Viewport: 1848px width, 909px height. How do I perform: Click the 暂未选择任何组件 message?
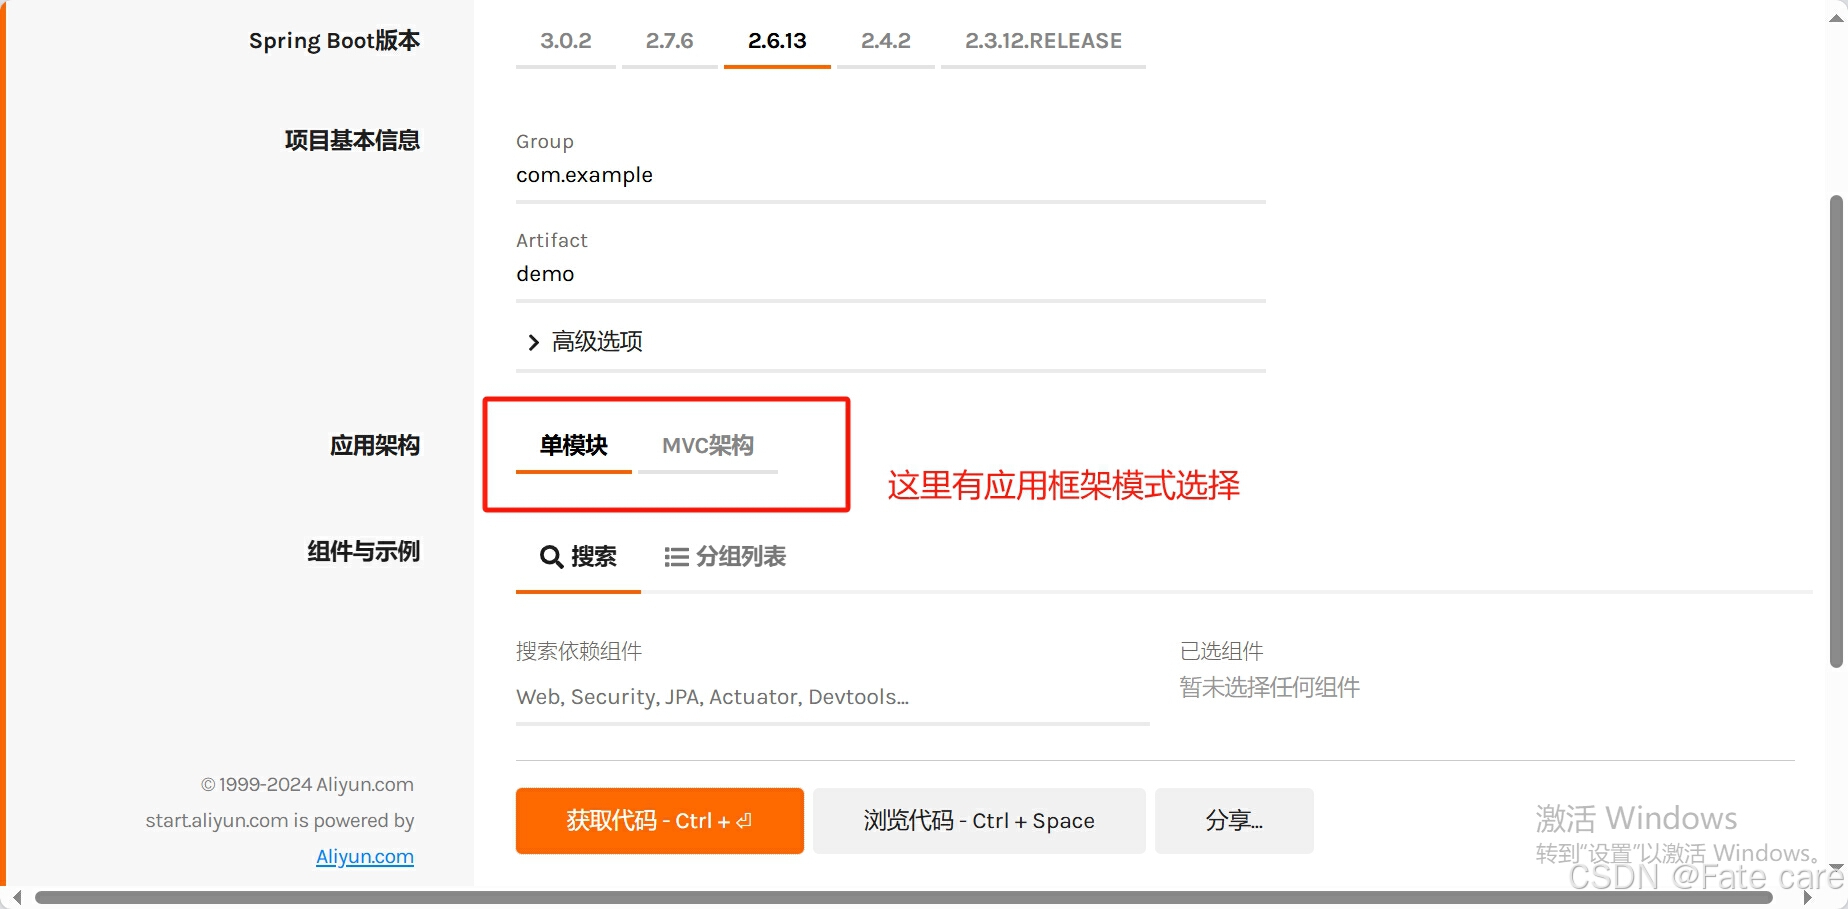[1270, 688]
